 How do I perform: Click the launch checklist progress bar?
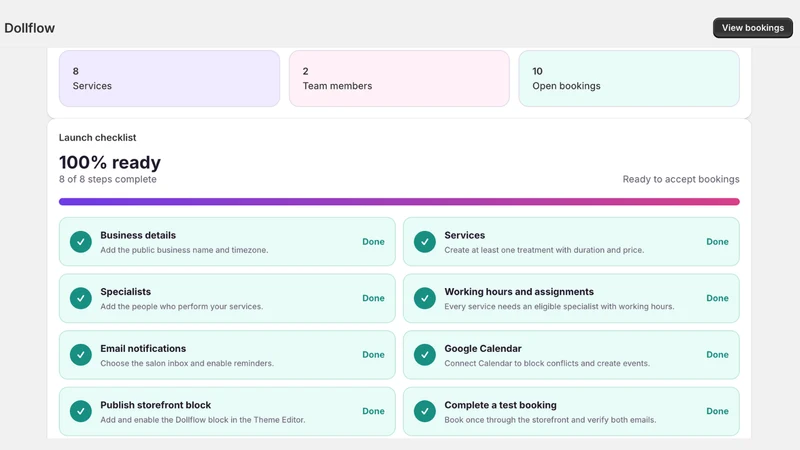coord(399,202)
